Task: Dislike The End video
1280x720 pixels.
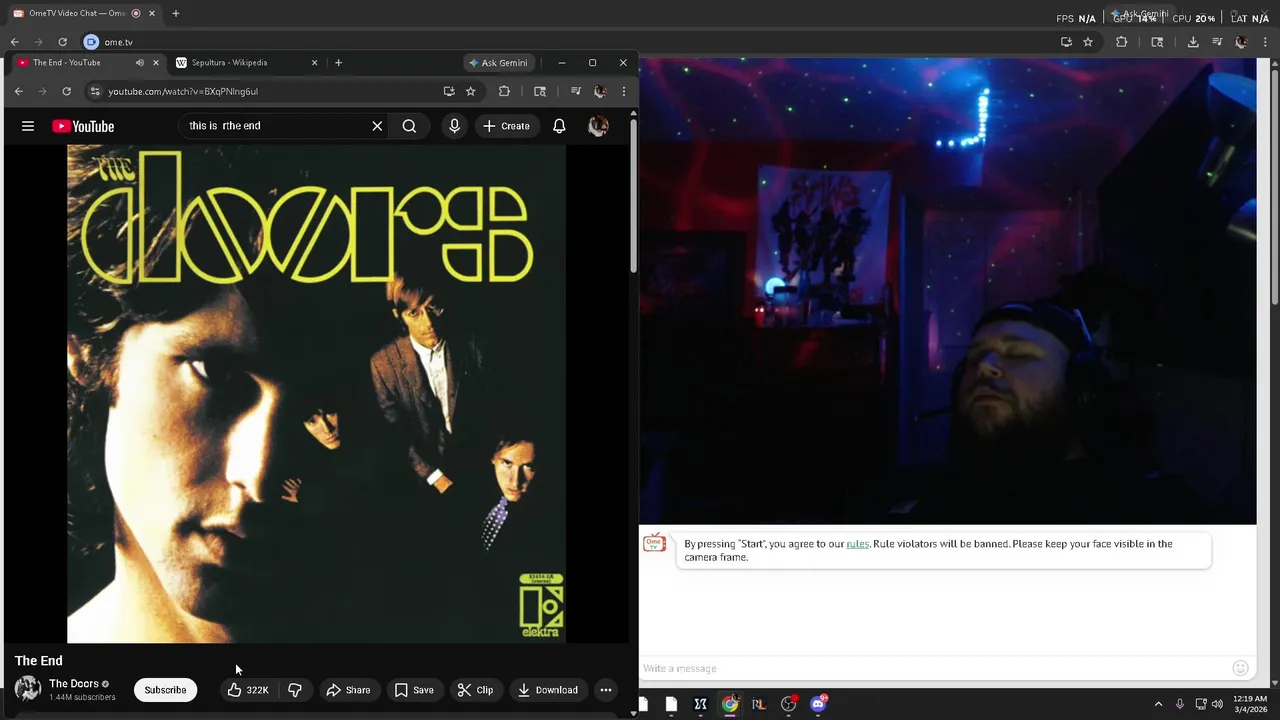Action: click(x=295, y=690)
